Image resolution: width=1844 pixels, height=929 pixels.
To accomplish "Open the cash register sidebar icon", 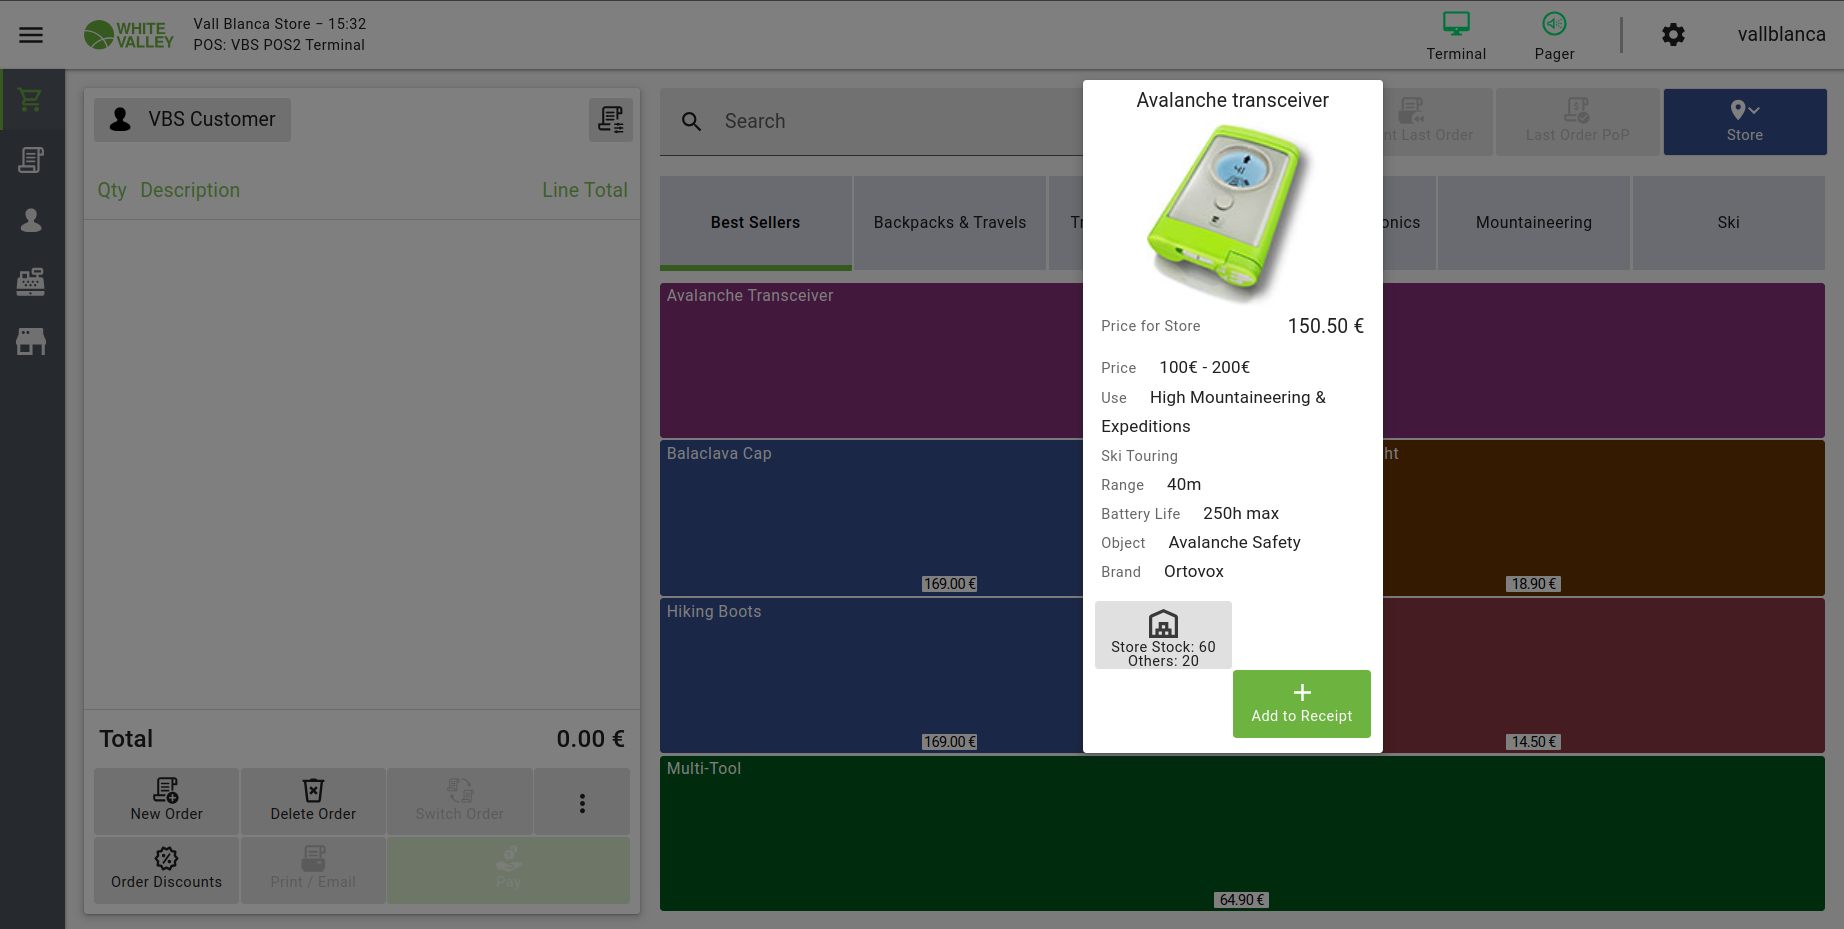I will [31, 282].
